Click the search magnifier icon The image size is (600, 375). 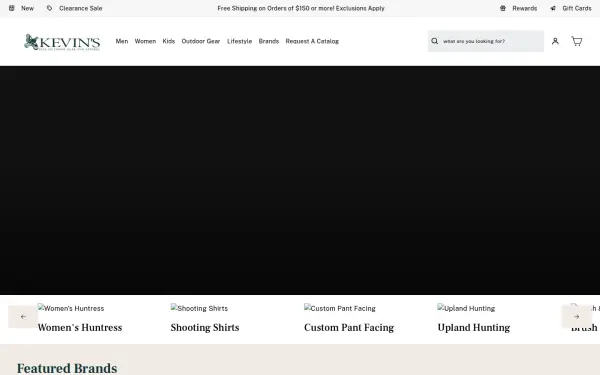(x=435, y=41)
